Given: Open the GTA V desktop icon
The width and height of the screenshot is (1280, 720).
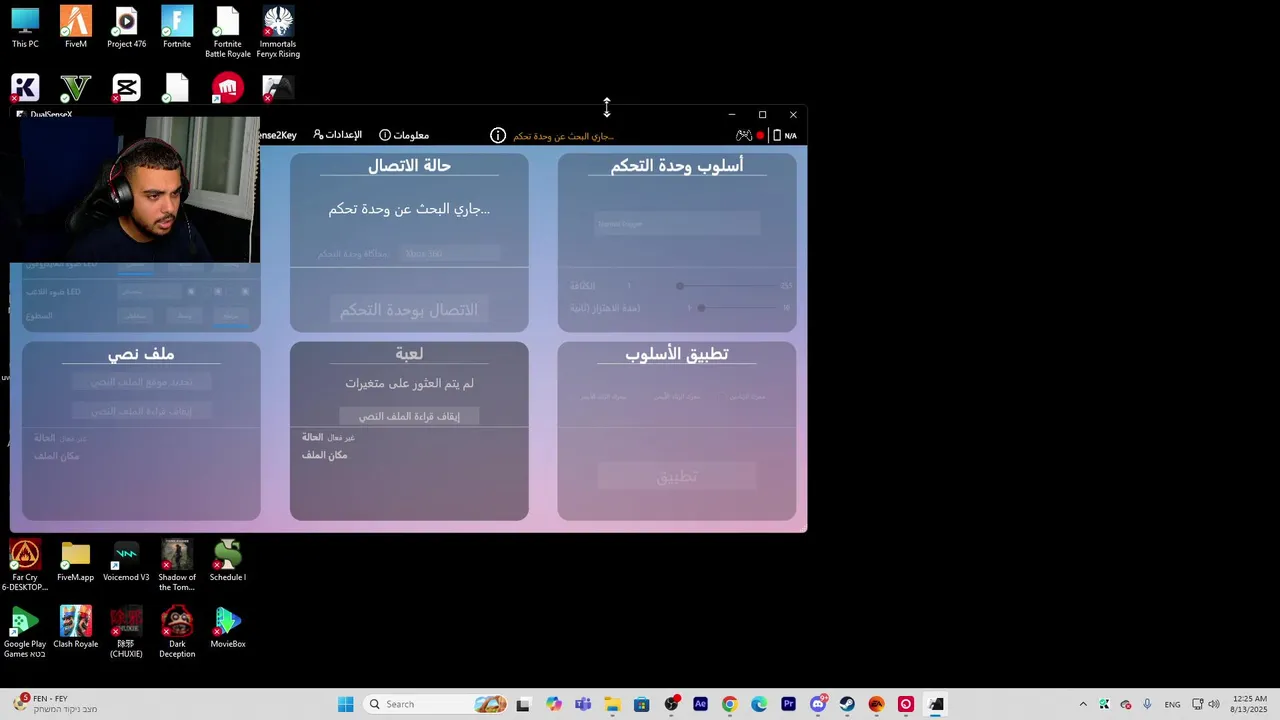Looking at the screenshot, I should click(x=75, y=88).
